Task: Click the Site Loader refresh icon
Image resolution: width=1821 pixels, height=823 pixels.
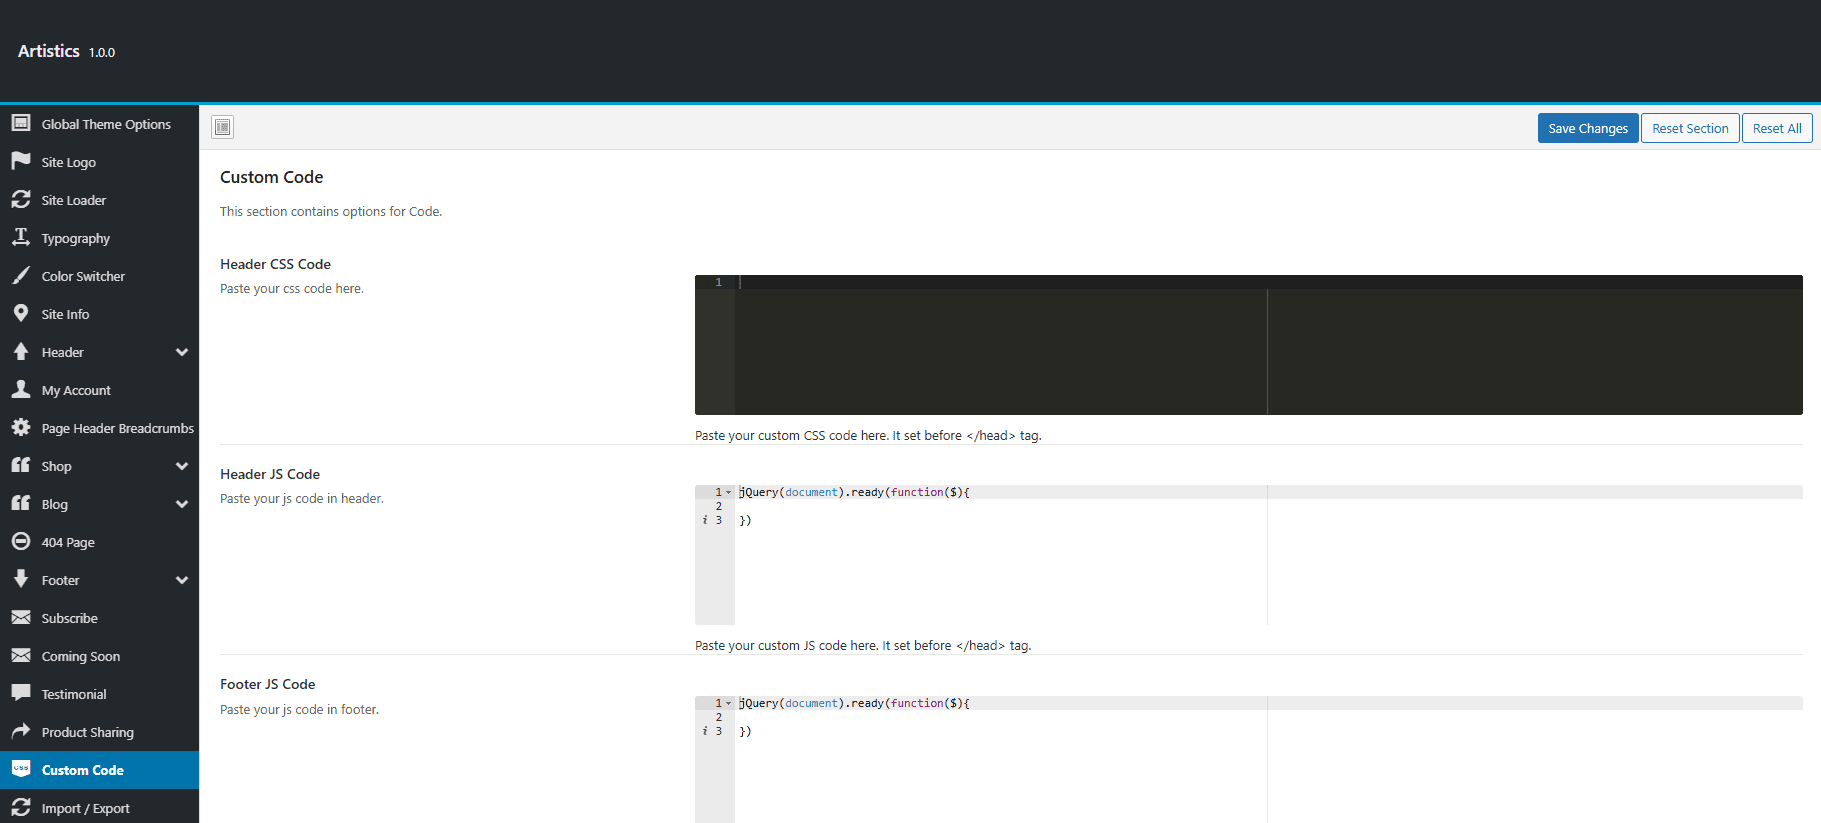Action: pos(21,199)
